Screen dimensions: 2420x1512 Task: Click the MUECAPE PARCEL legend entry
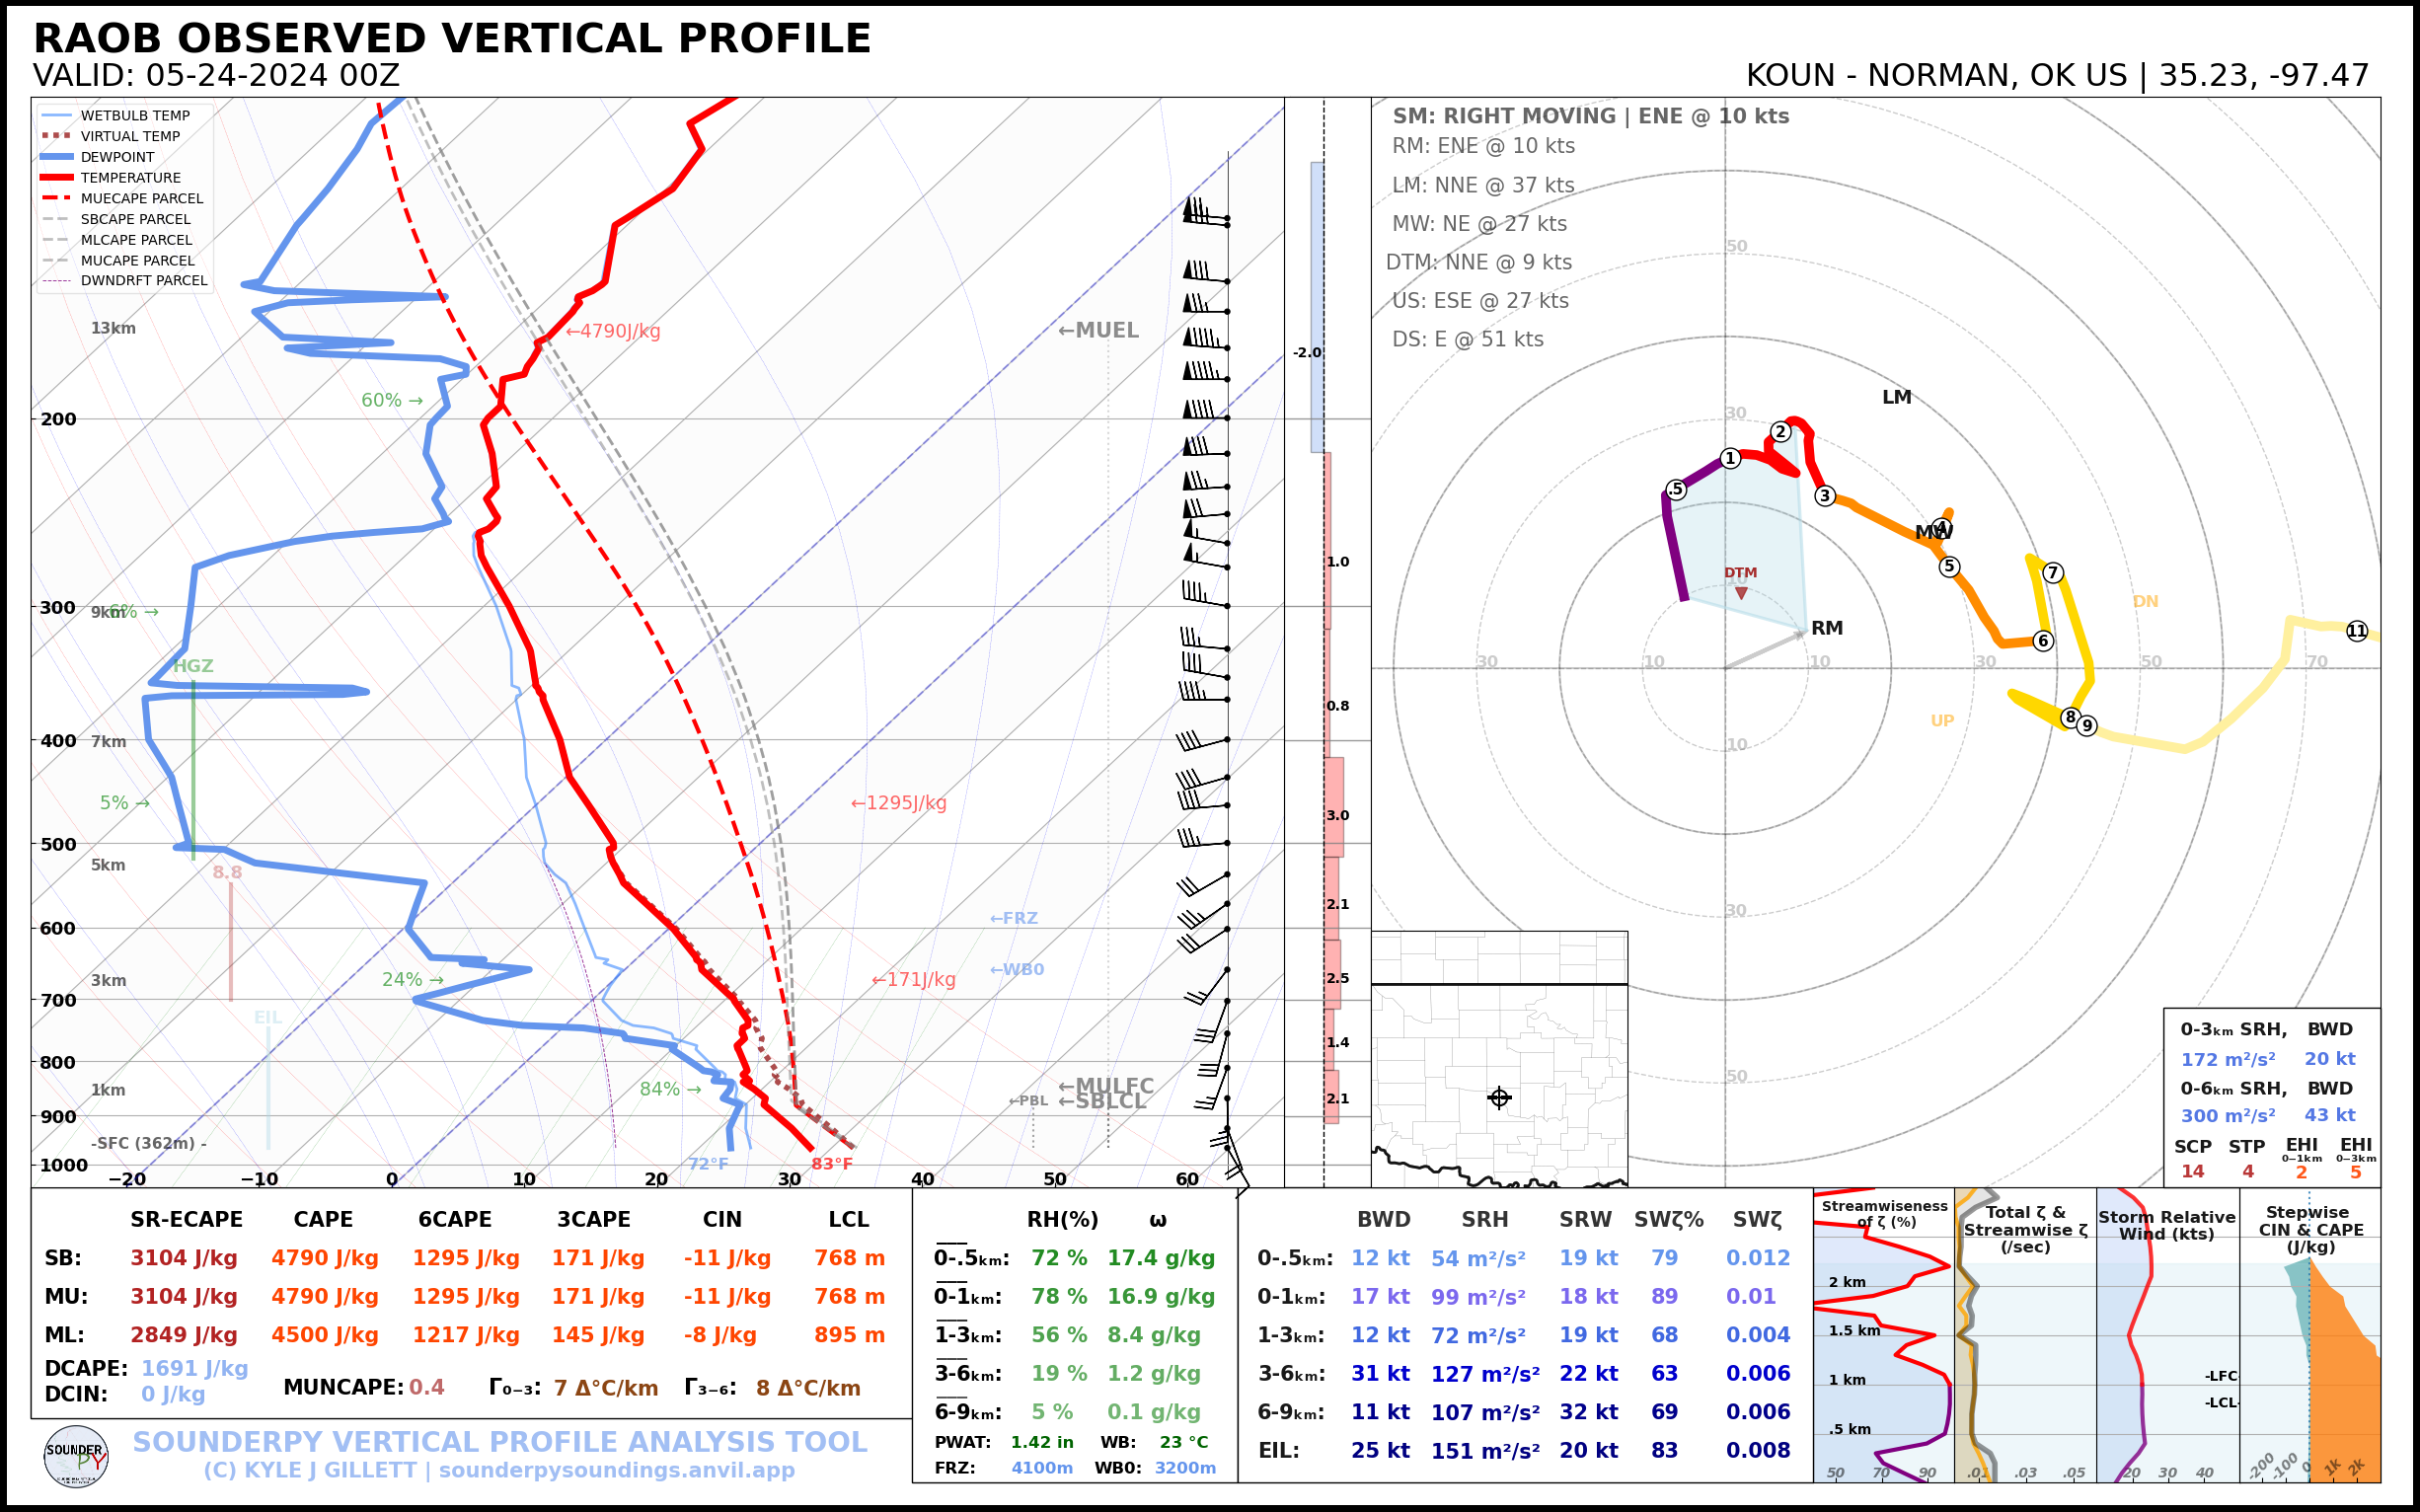point(141,199)
